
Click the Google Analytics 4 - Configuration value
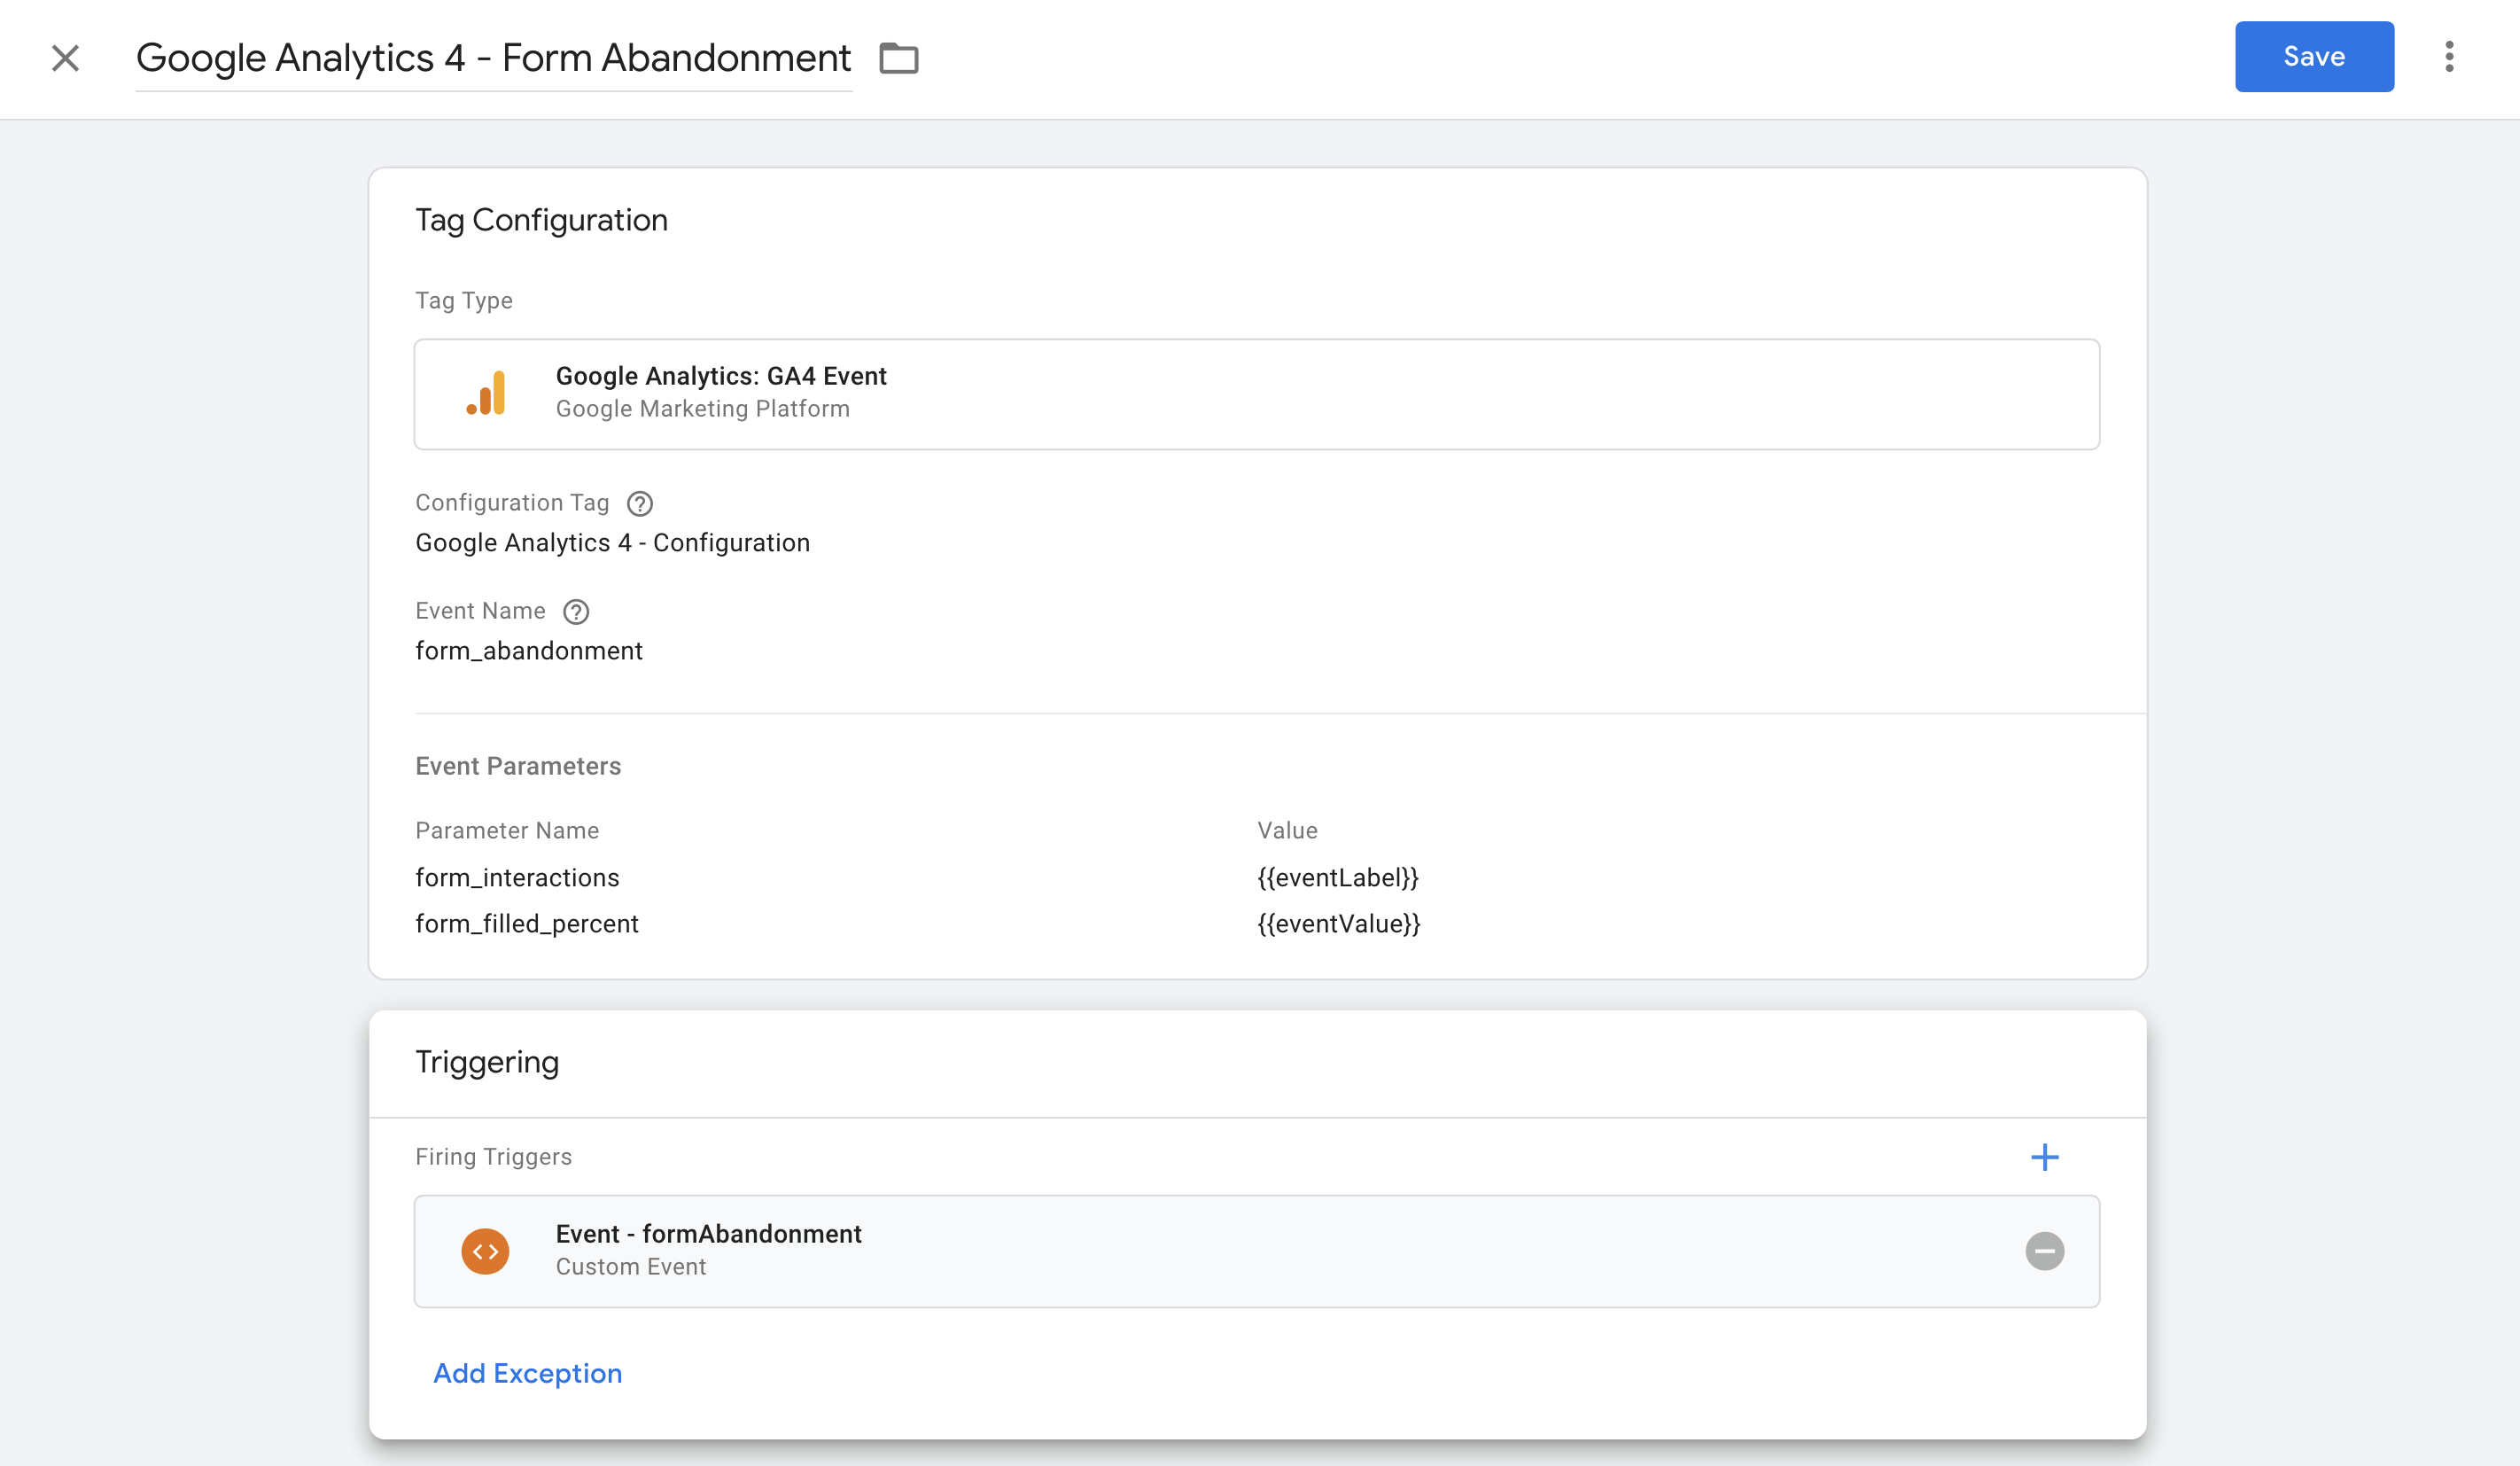point(613,543)
